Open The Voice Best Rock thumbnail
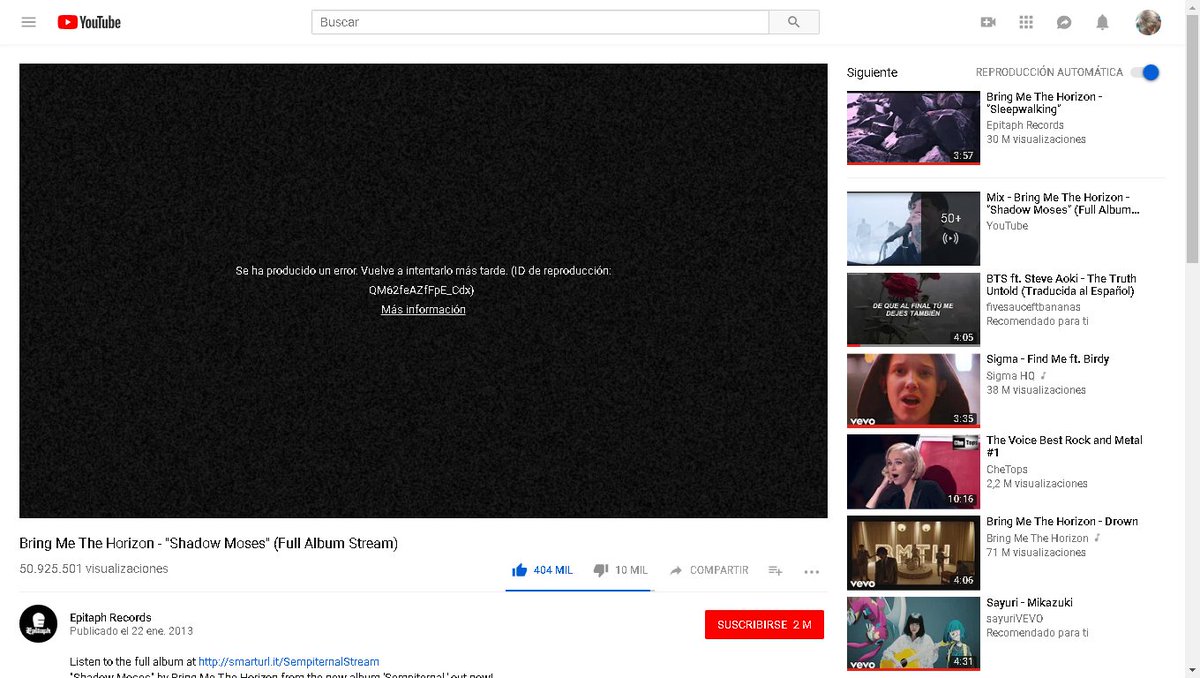The width and height of the screenshot is (1200, 678). [x=913, y=471]
